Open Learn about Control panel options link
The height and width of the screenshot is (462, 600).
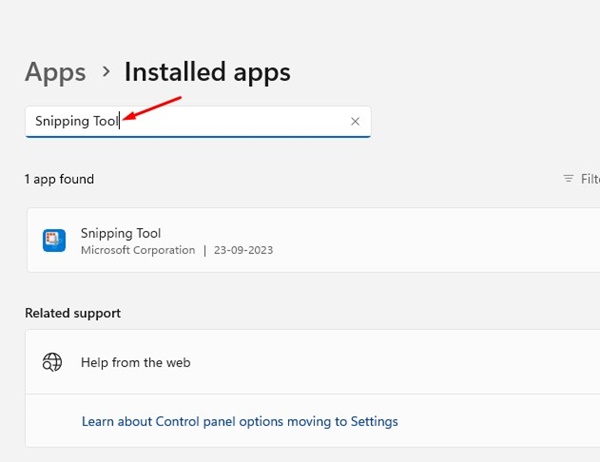[240, 421]
